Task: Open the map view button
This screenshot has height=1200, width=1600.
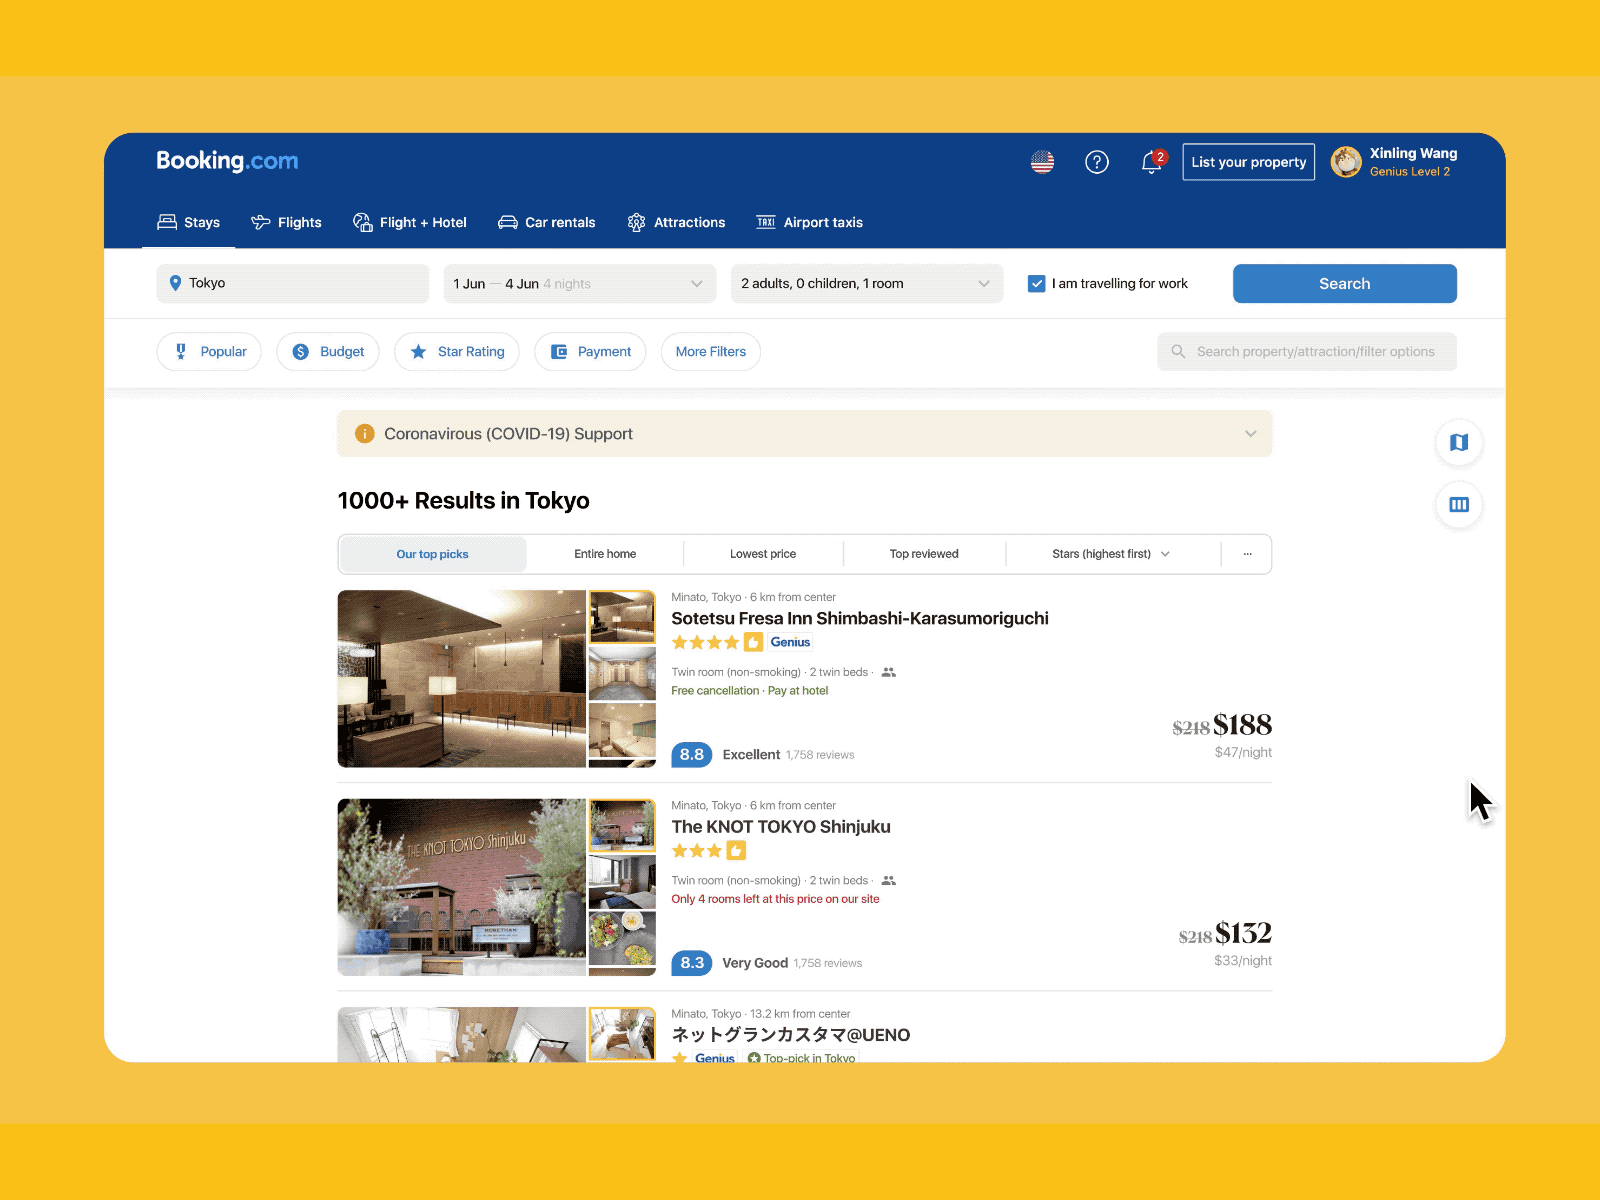Action: click(1459, 442)
